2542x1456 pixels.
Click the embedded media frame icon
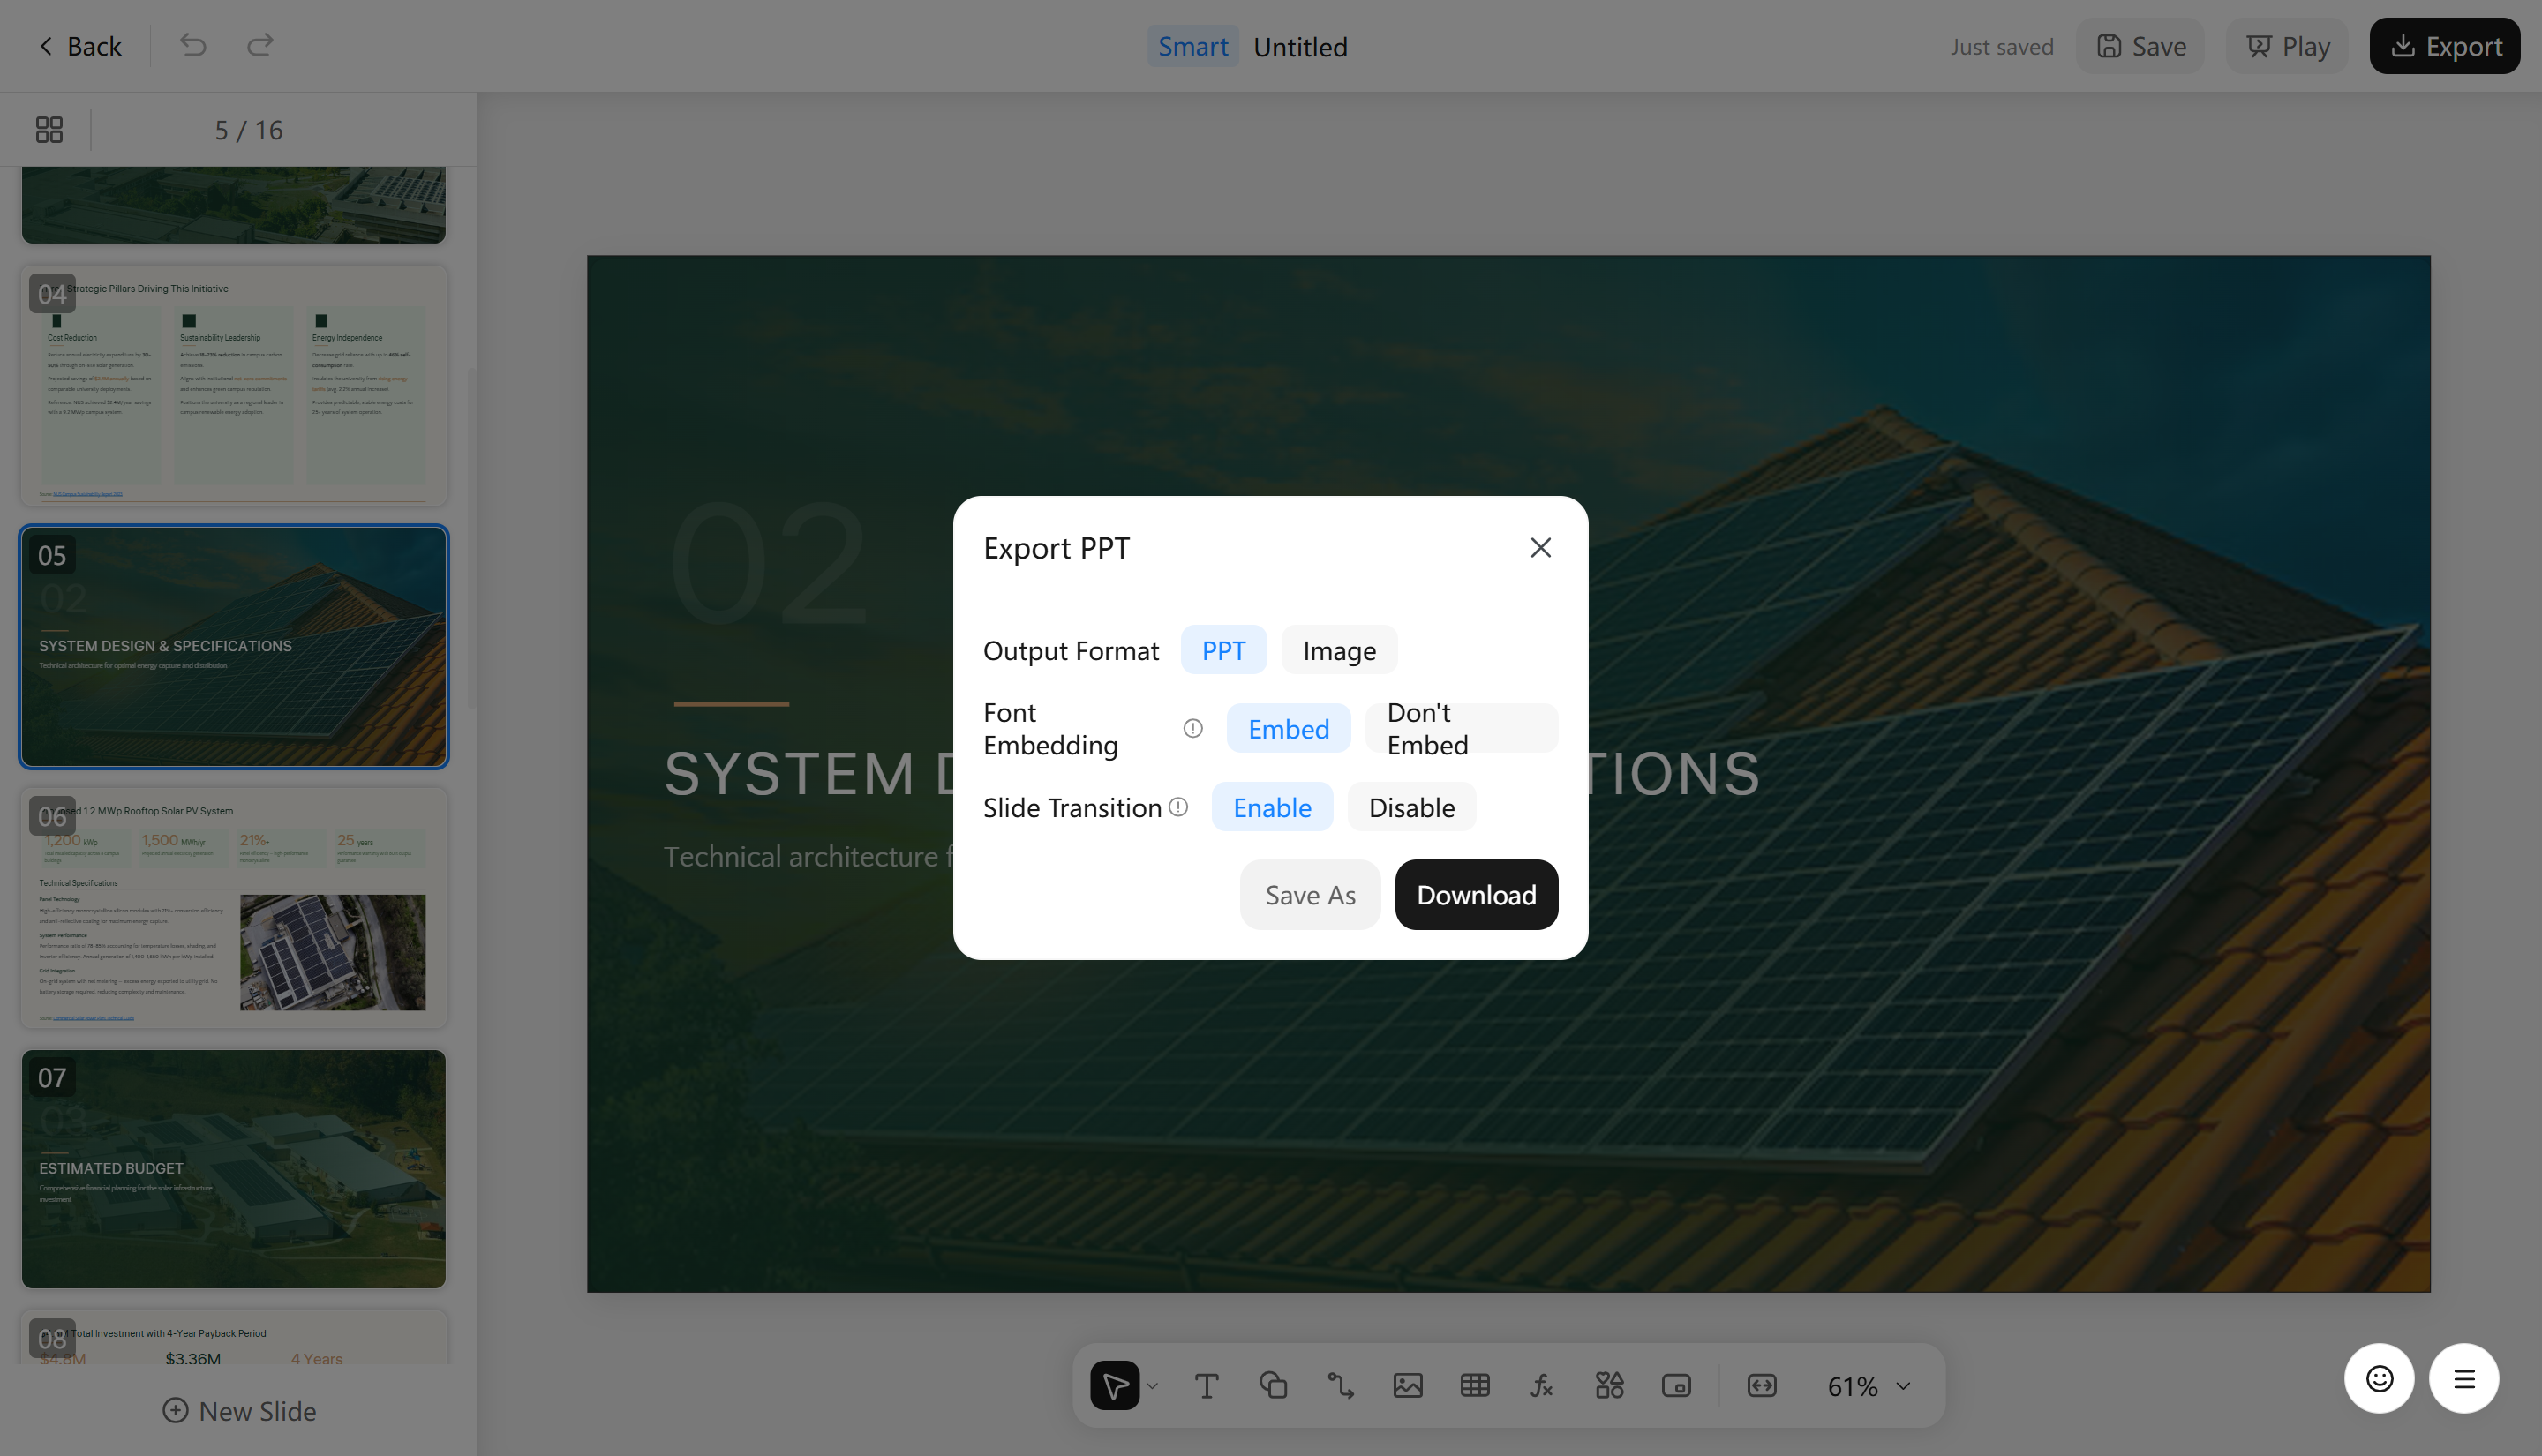(x=1676, y=1386)
